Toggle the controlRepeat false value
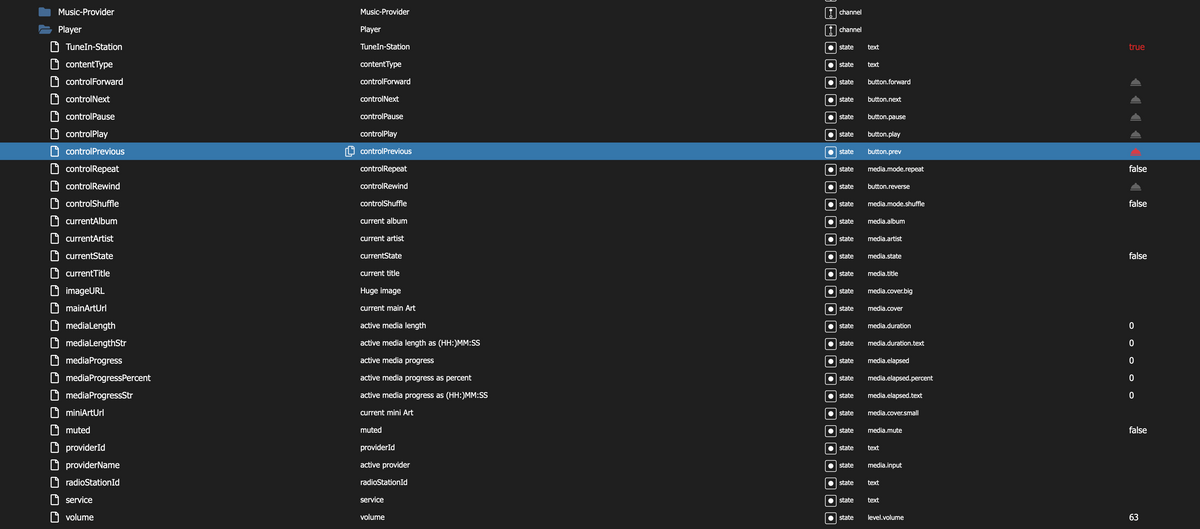1200x529 pixels. pyautogui.click(x=1137, y=169)
